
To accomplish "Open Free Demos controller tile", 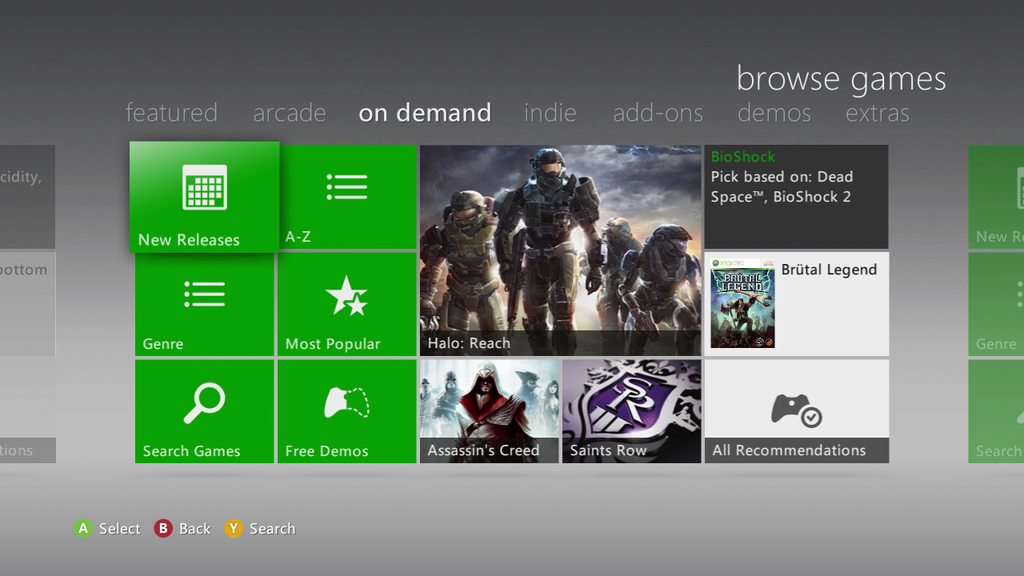I will 347,411.
